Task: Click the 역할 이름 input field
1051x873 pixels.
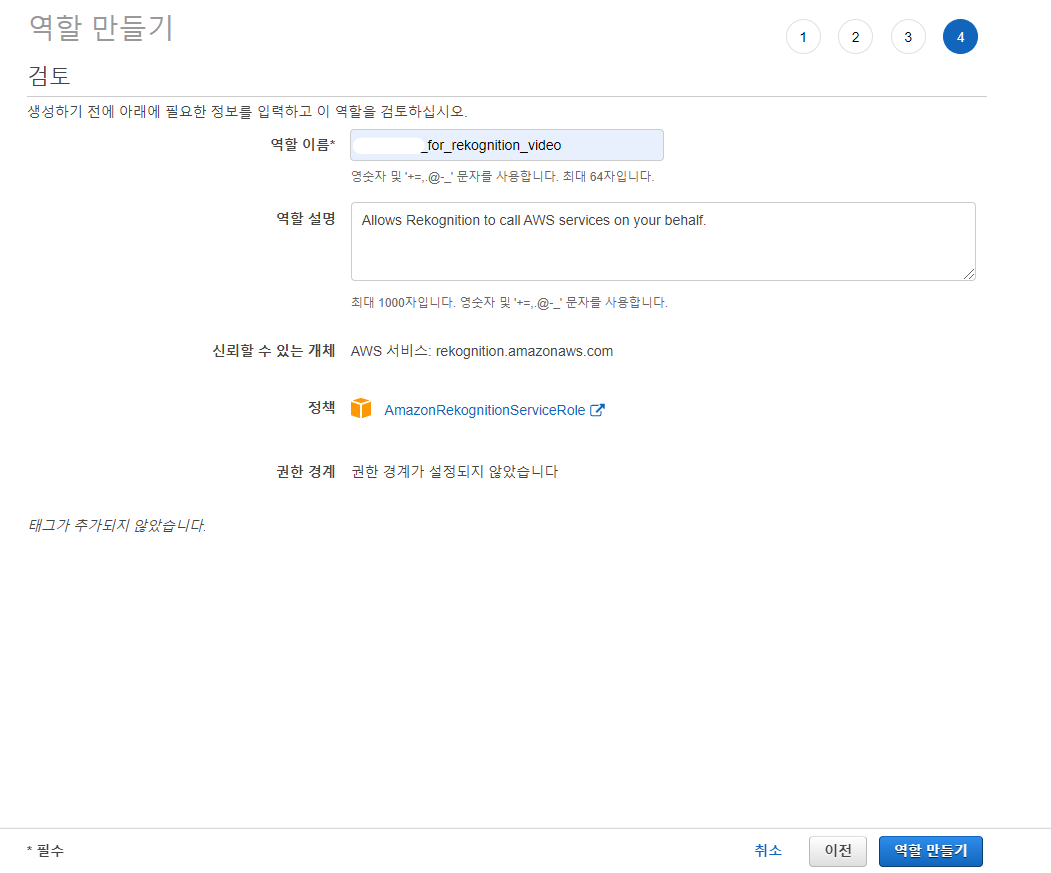Action: tap(507, 145)
